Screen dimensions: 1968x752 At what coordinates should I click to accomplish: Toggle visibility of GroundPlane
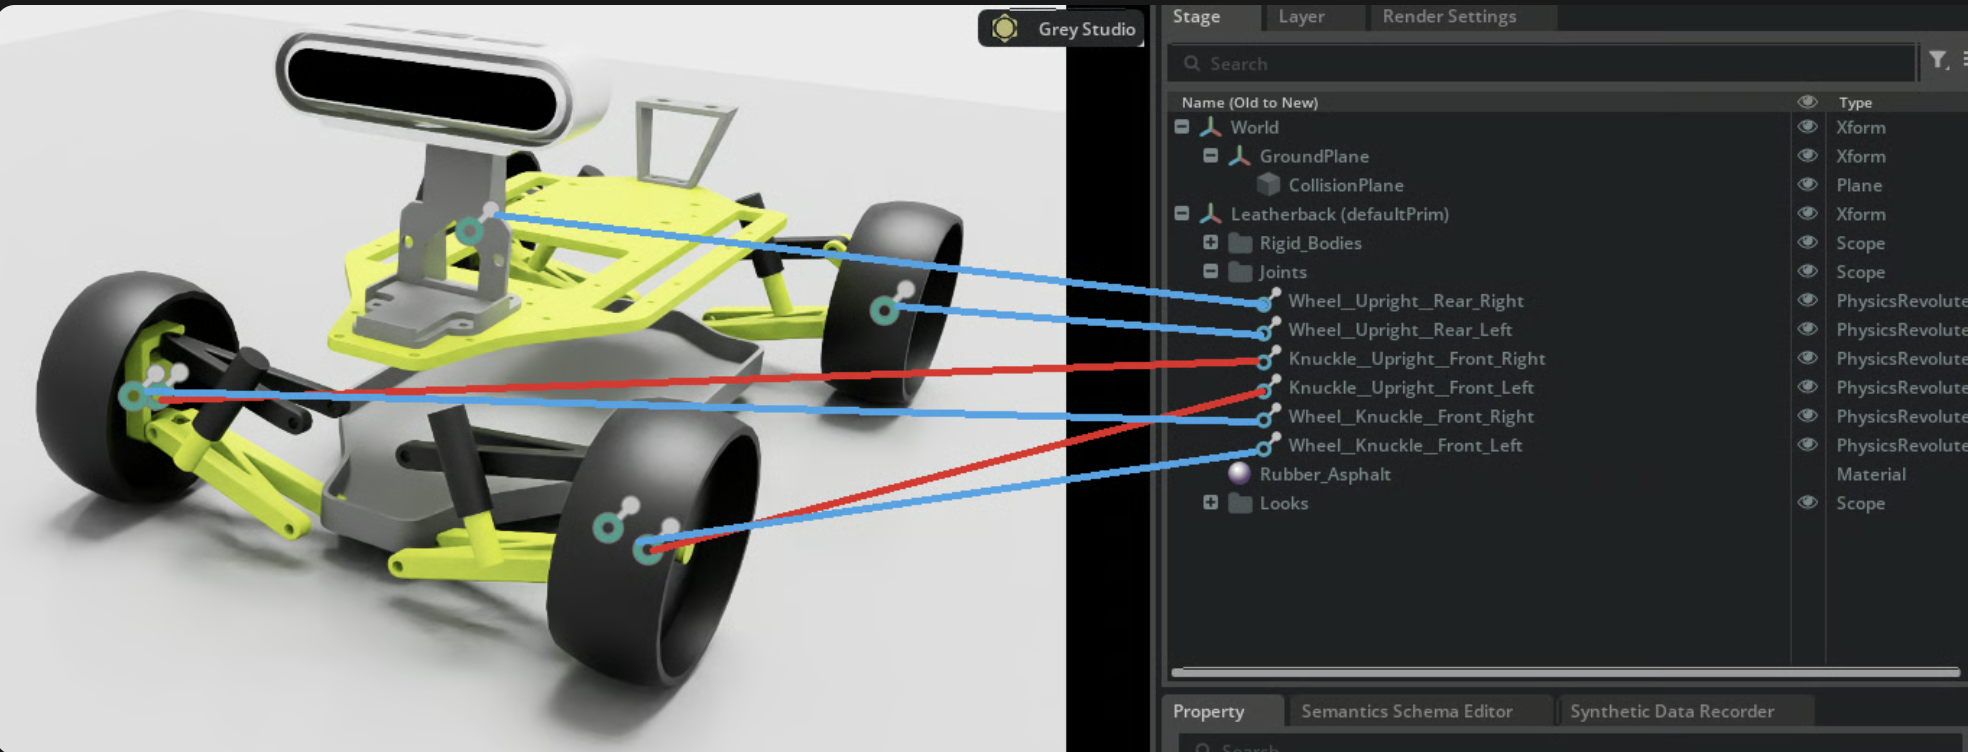[x=1807, y=156]
